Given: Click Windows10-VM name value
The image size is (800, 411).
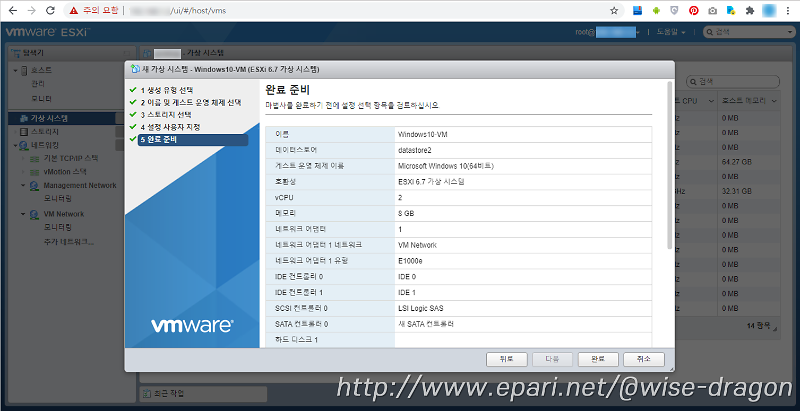Looking at the screenshot, I should tap(423, 135).
